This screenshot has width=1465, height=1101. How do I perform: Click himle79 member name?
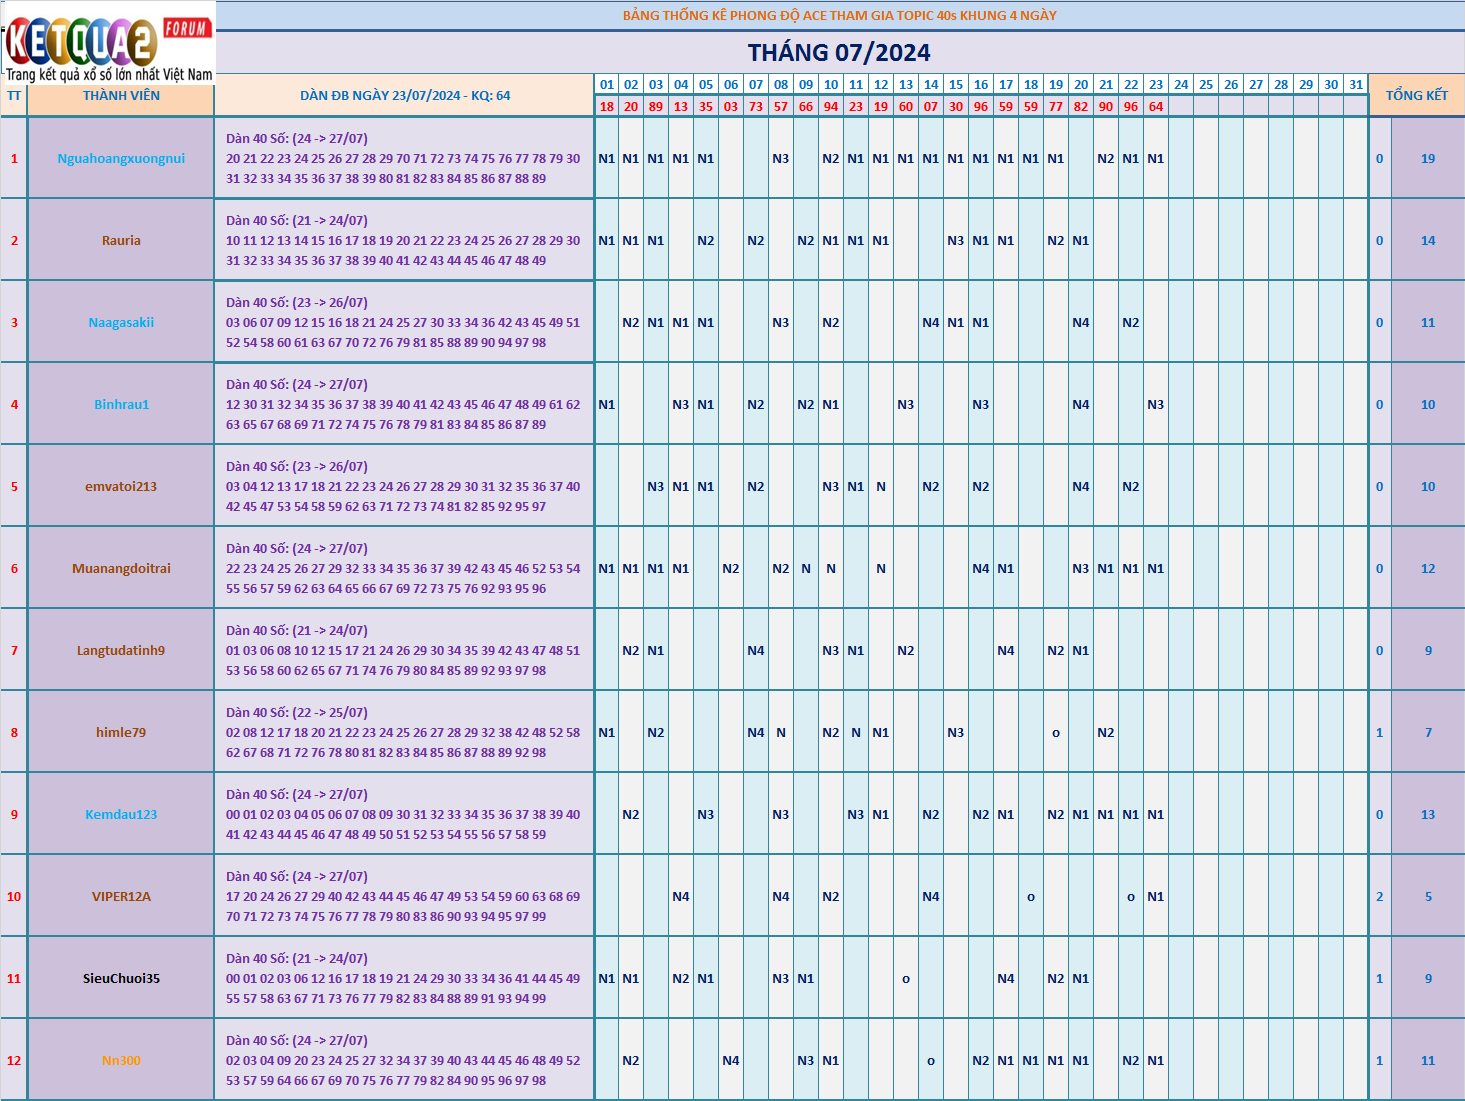click(121, 732)
